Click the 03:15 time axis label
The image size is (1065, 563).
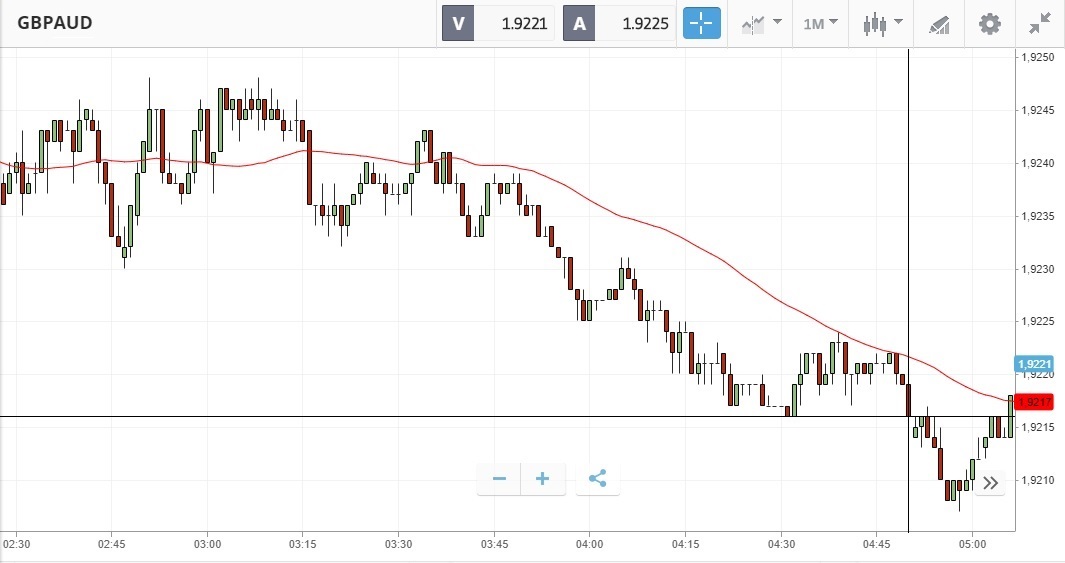302,544
